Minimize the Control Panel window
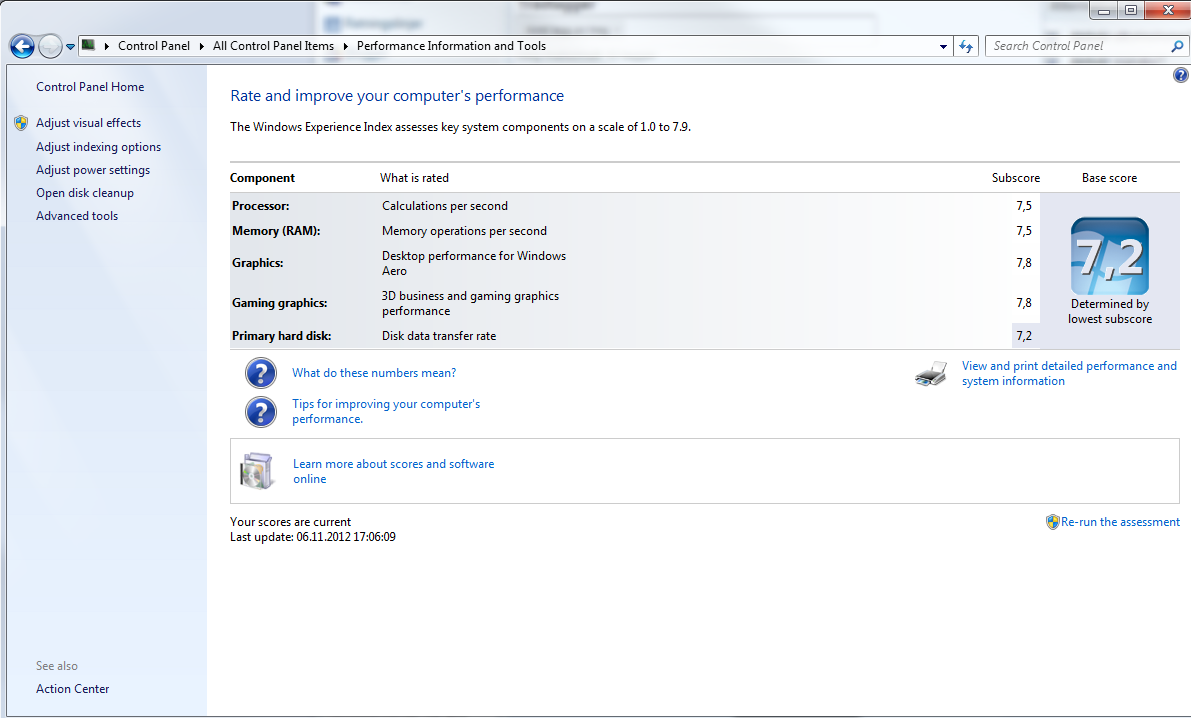Screen dimensions: 1191x719 tap(1104, 10)
